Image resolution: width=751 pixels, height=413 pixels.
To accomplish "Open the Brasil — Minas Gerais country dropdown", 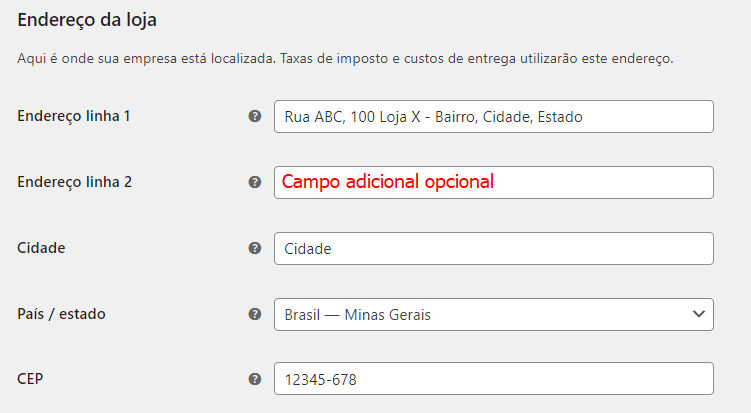I will click(494, 315).
